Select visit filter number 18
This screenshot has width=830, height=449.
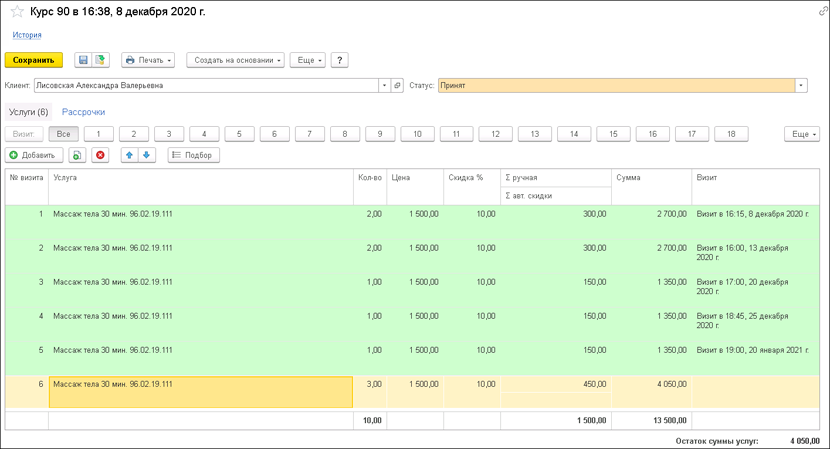pyautogui.click(x=731, y=134)
